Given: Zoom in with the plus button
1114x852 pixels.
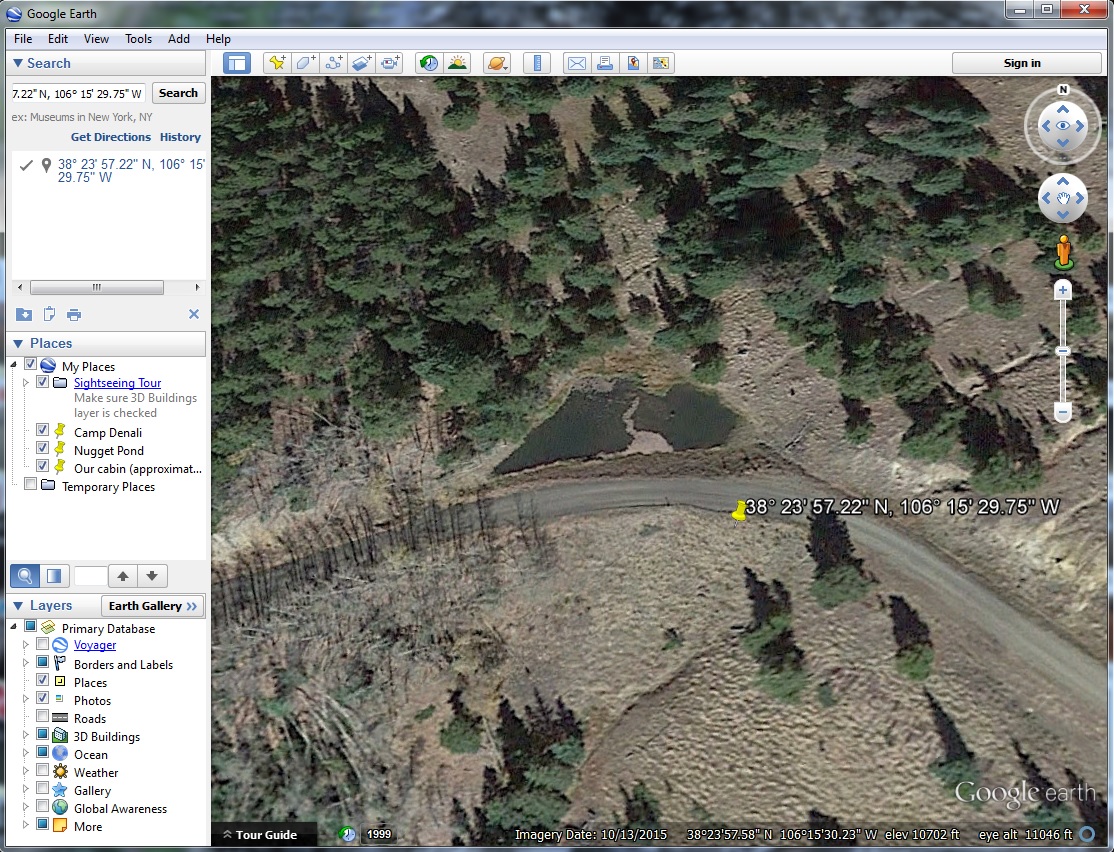Looking at the screenshot, I should pyautogui.click(x=1063, y=290).
